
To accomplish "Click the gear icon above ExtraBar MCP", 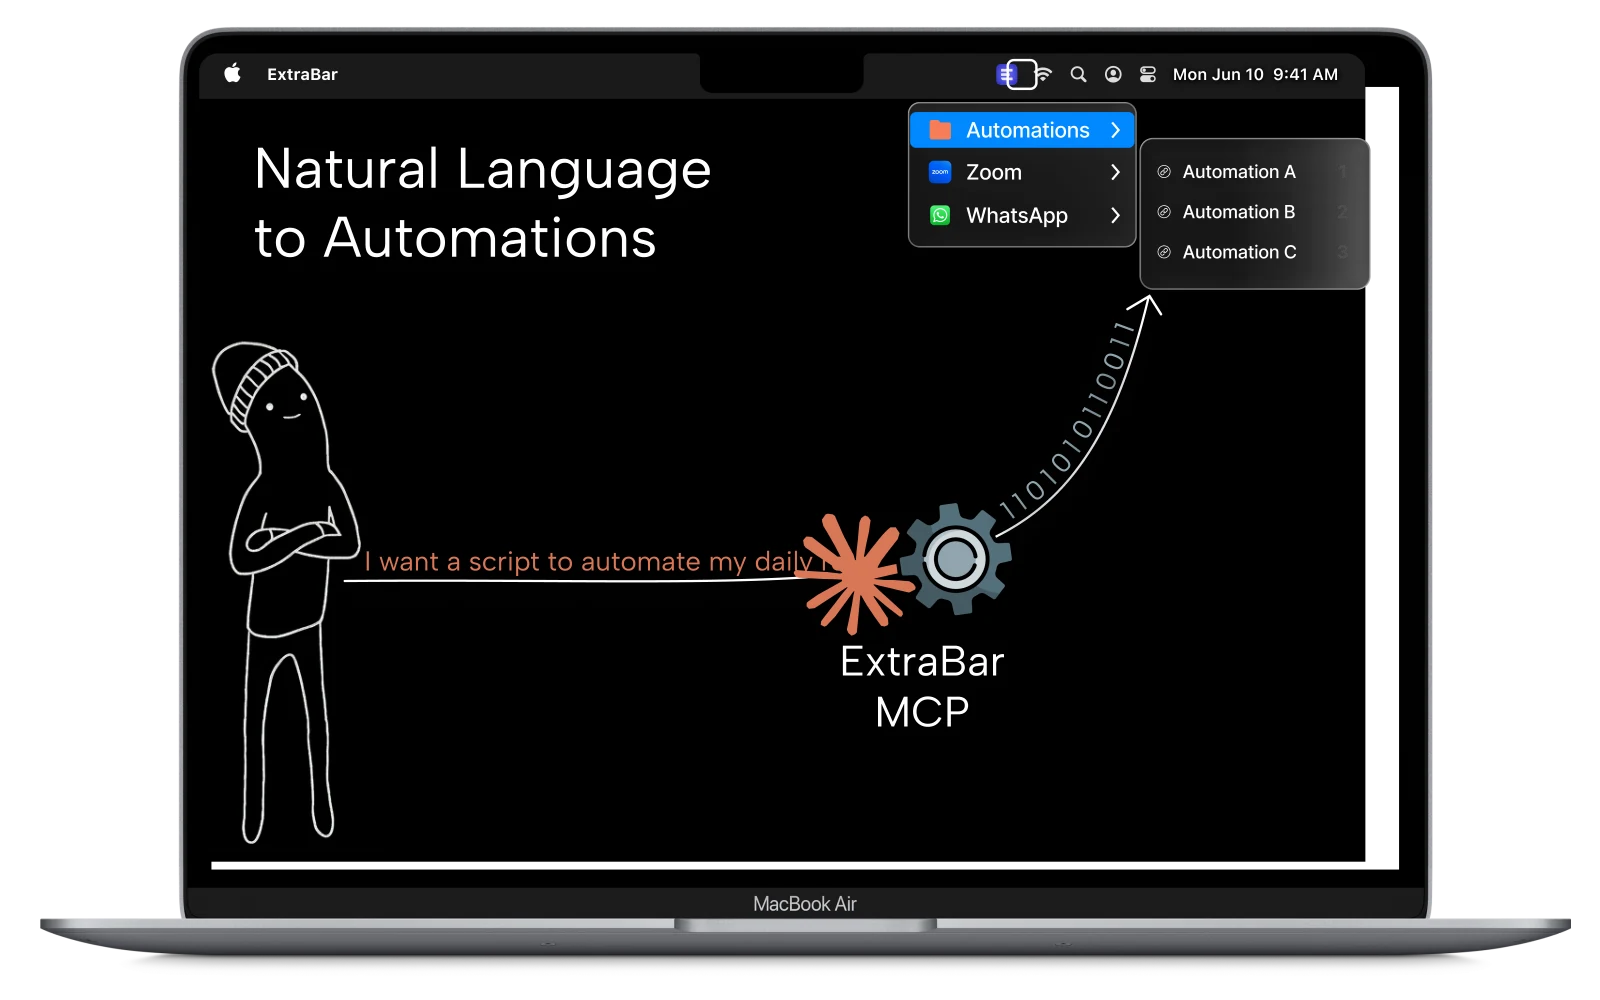I will pyautogui.click(x=956, y=559).
